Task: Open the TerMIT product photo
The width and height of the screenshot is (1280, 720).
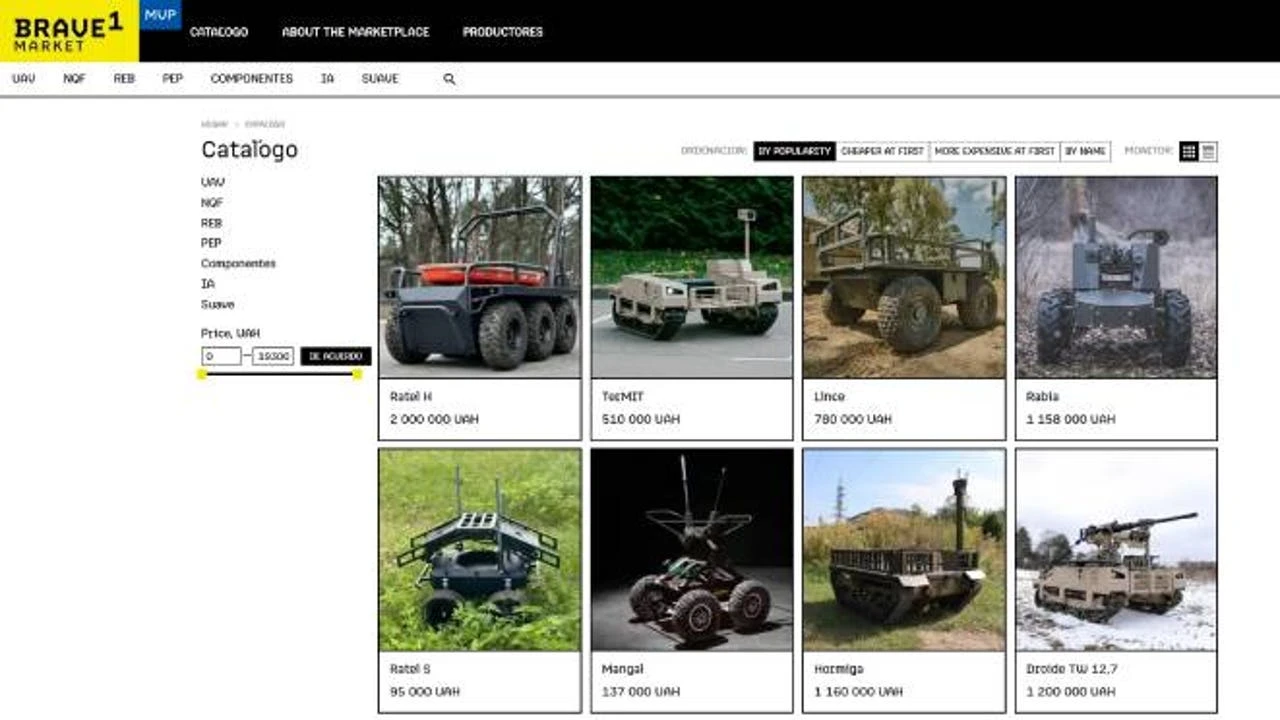Action: pos(692,277)
